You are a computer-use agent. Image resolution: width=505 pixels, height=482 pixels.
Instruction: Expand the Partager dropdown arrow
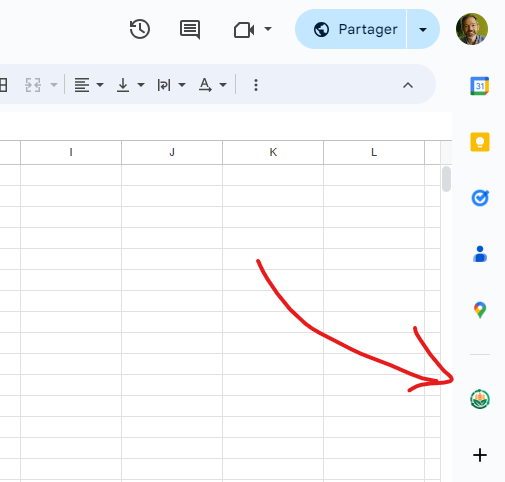pos(423,29)
